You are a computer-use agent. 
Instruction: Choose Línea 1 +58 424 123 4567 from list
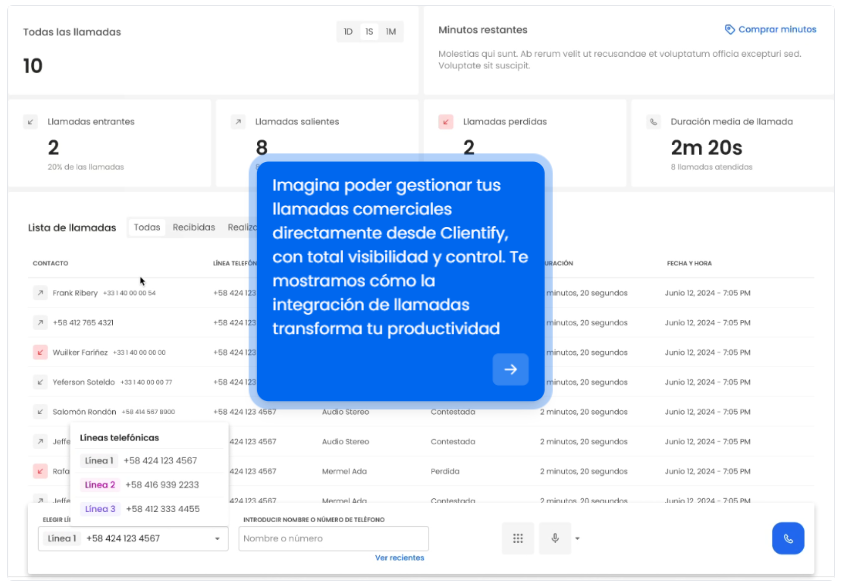click(x=150, y=461)
